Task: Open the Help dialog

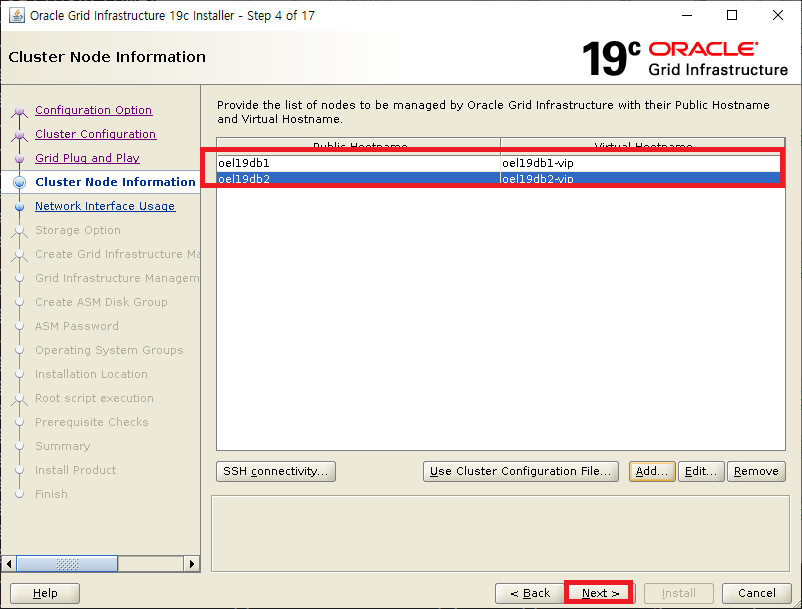Action: 45,594
